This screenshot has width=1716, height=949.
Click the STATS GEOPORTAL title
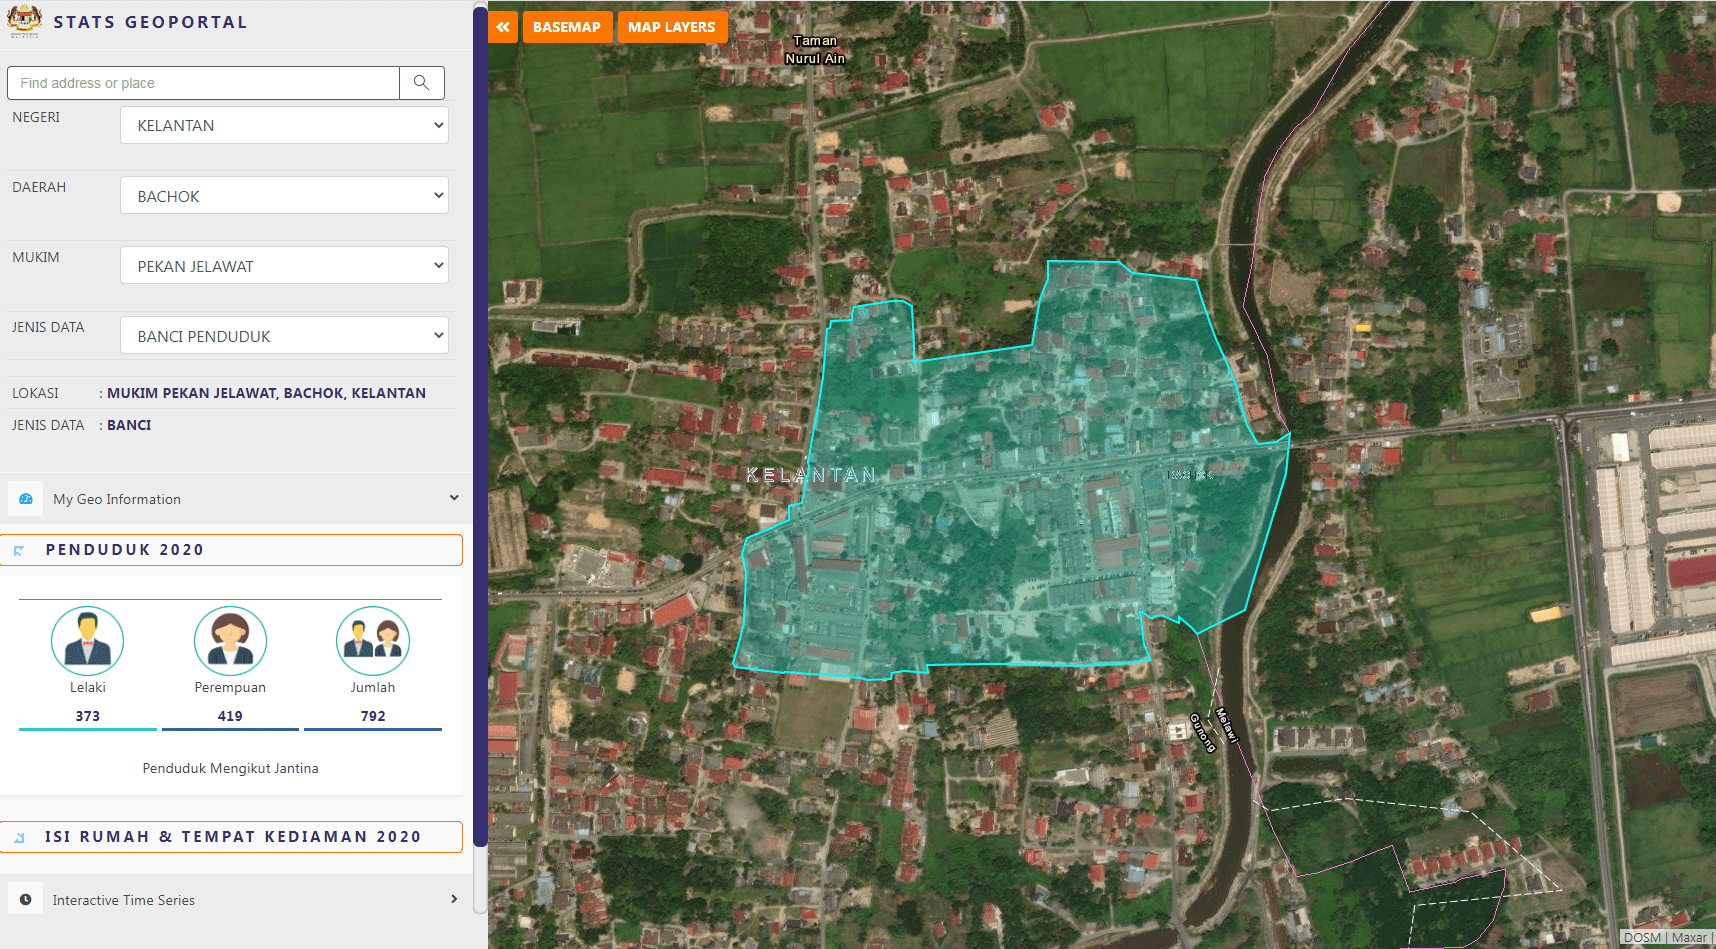click(x=150, y=22)
